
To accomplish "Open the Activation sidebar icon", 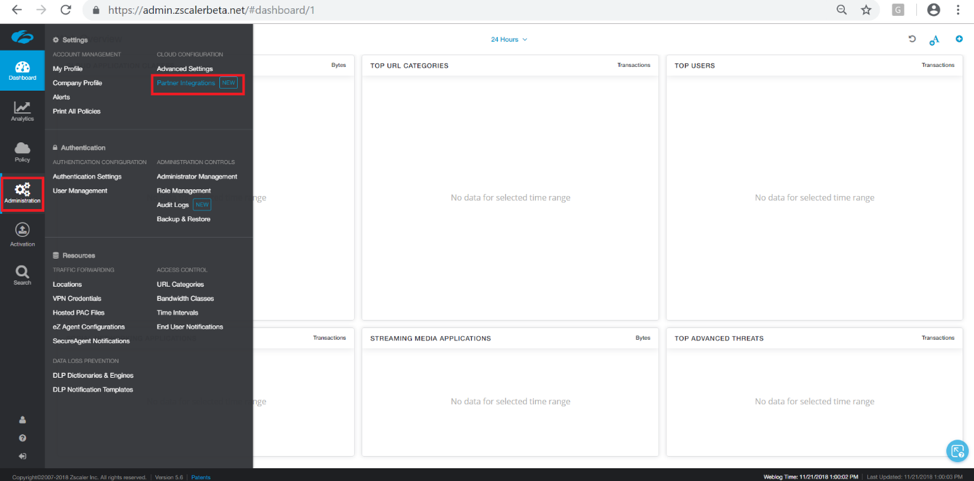I will [x=22, y=235].
